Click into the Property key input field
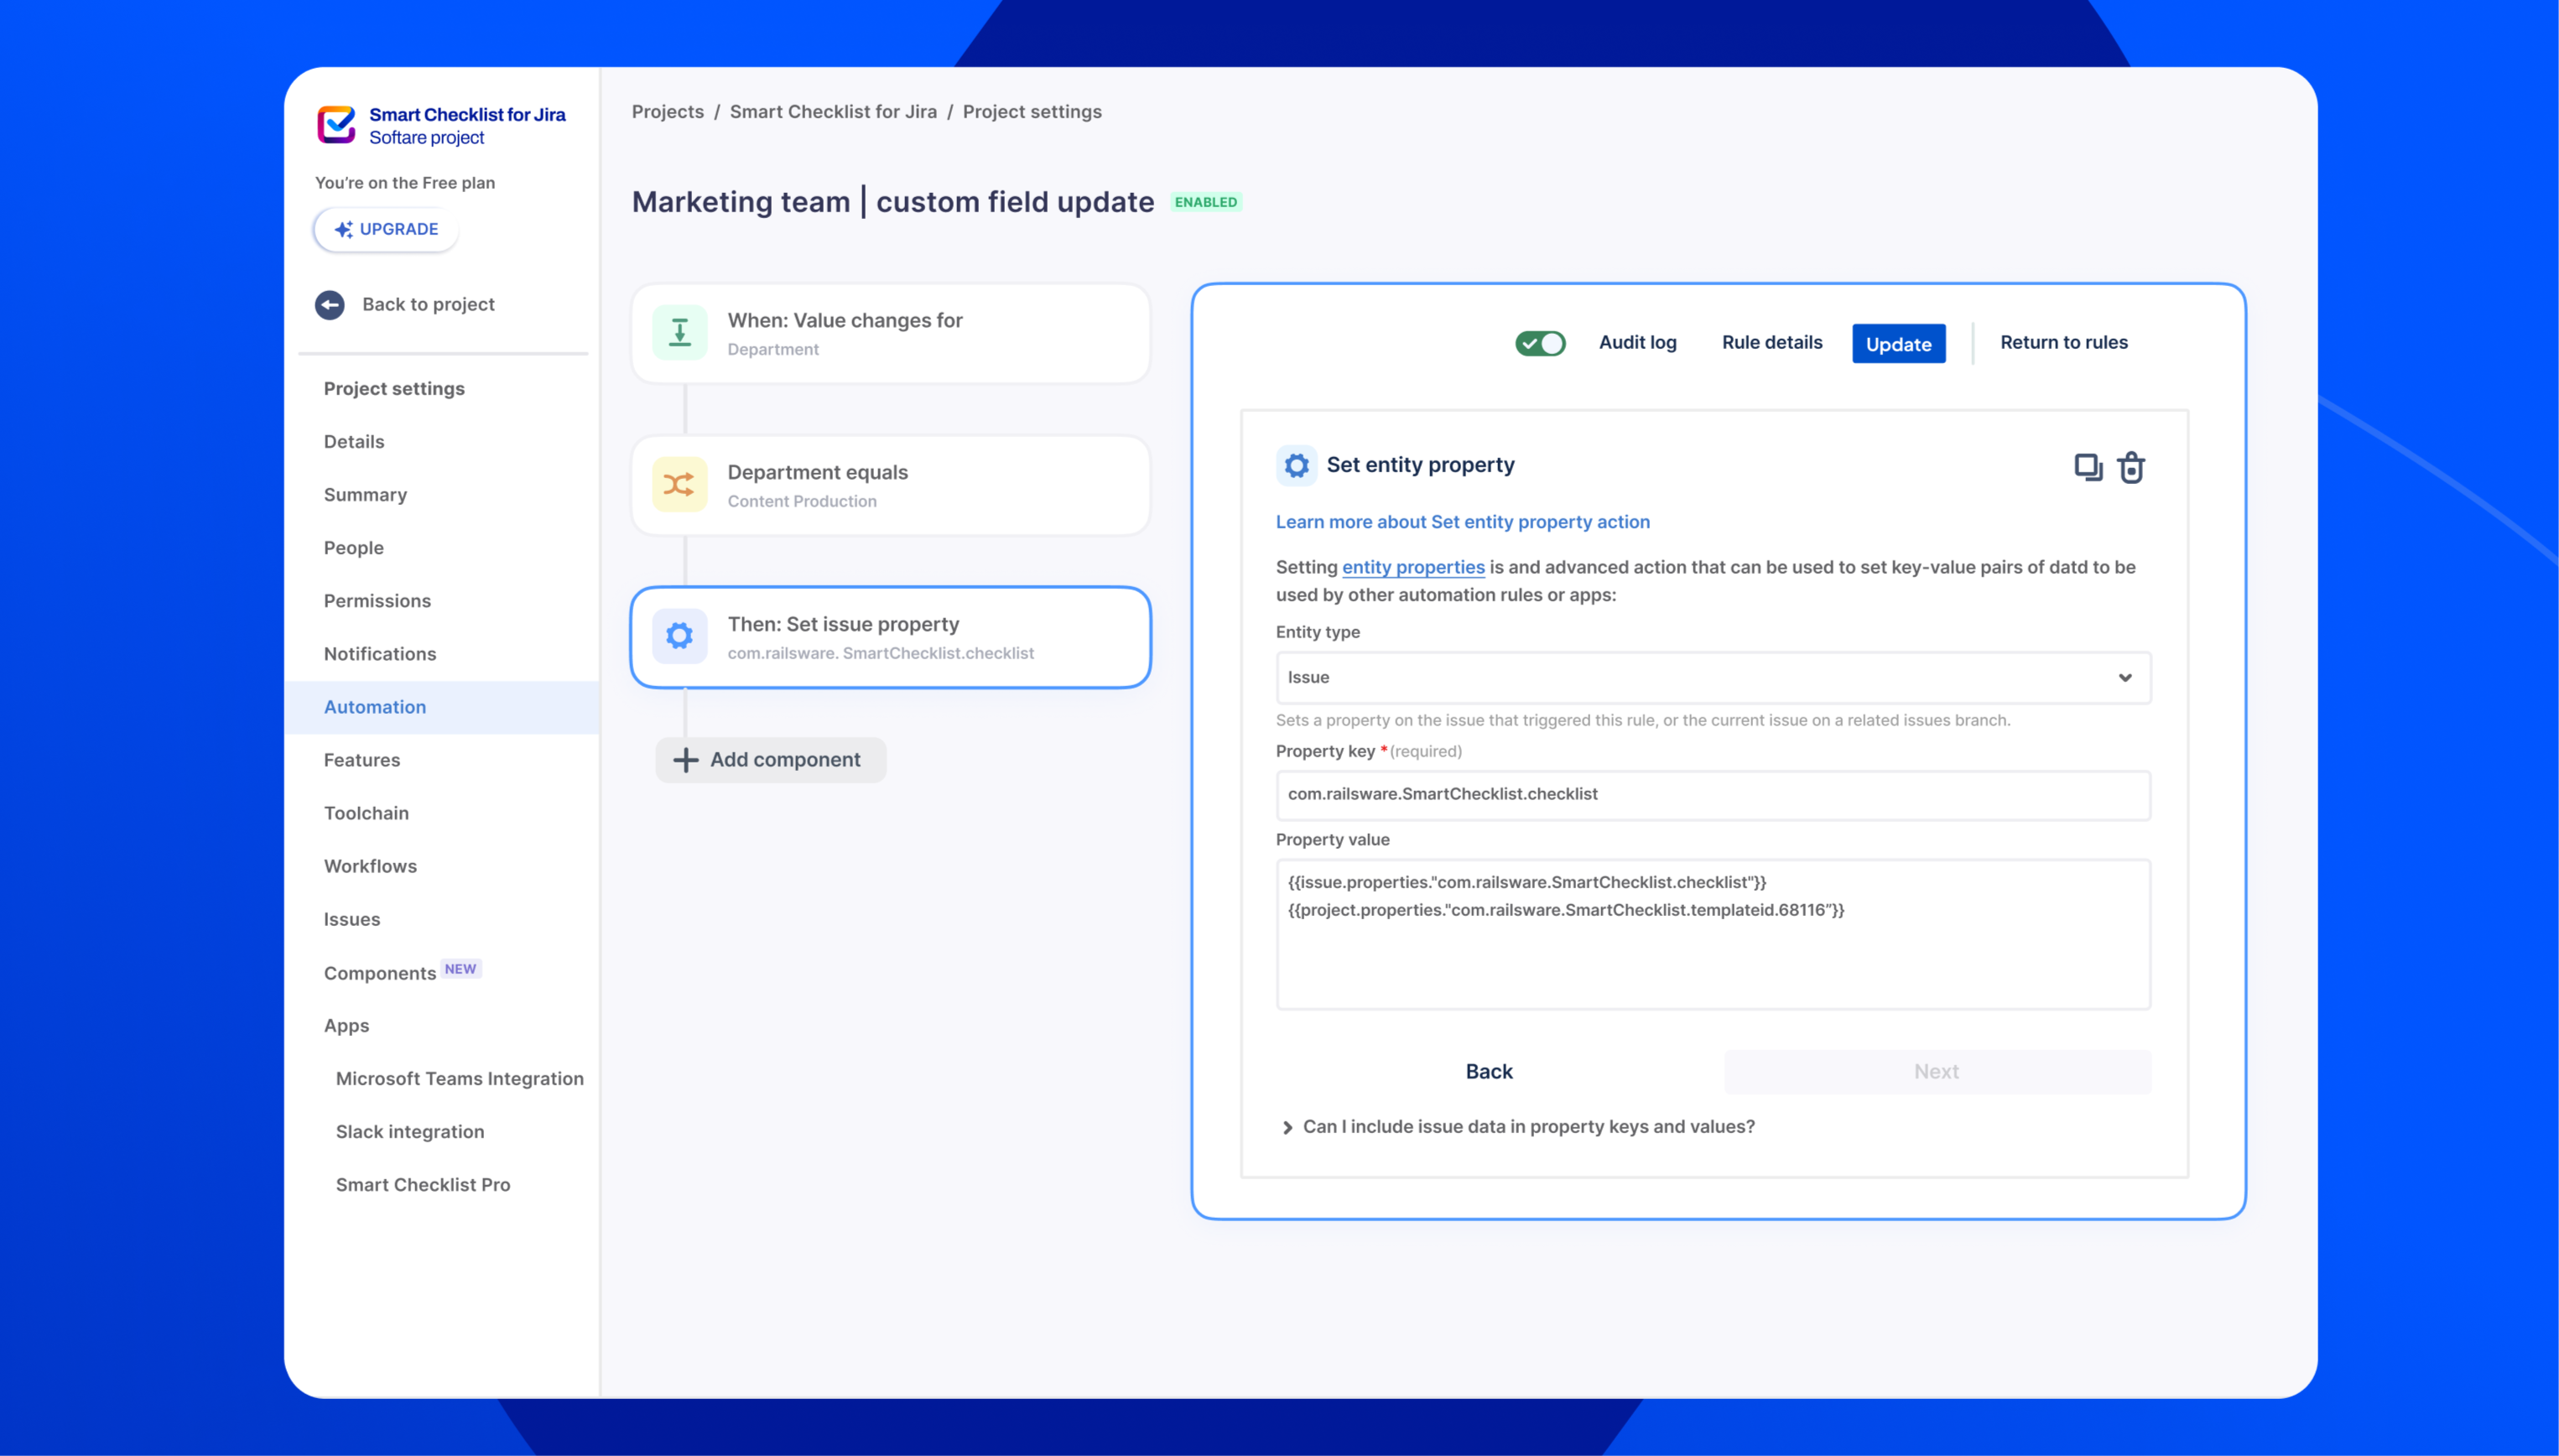This screenshot has width=2559, height=1456. coord(1712,795)
